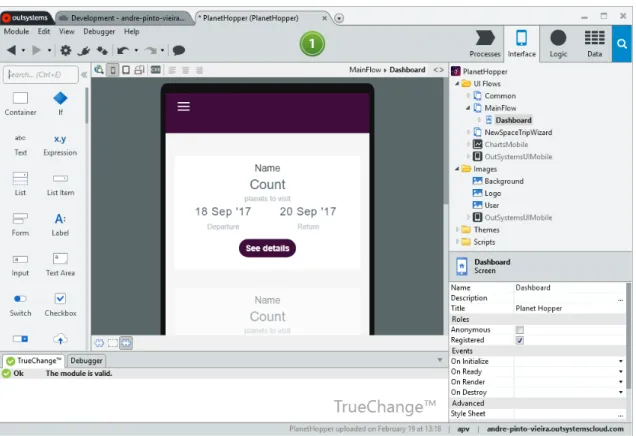Screen dimensions: 636x436
Task: Select the Form widget
Action: (x=20, y=224)
